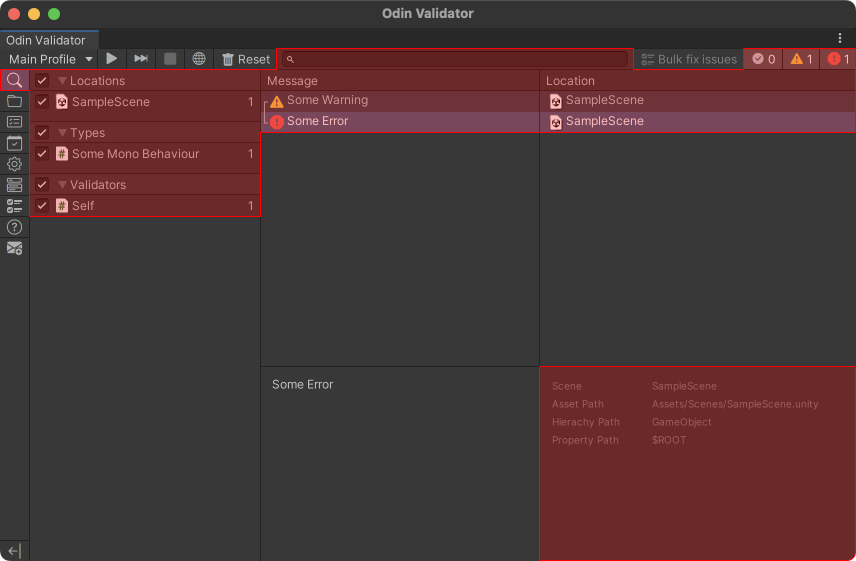856x561 pixels.
Task: Open the checklist panel sidebar icon
Action: click(x=14, y=122)
